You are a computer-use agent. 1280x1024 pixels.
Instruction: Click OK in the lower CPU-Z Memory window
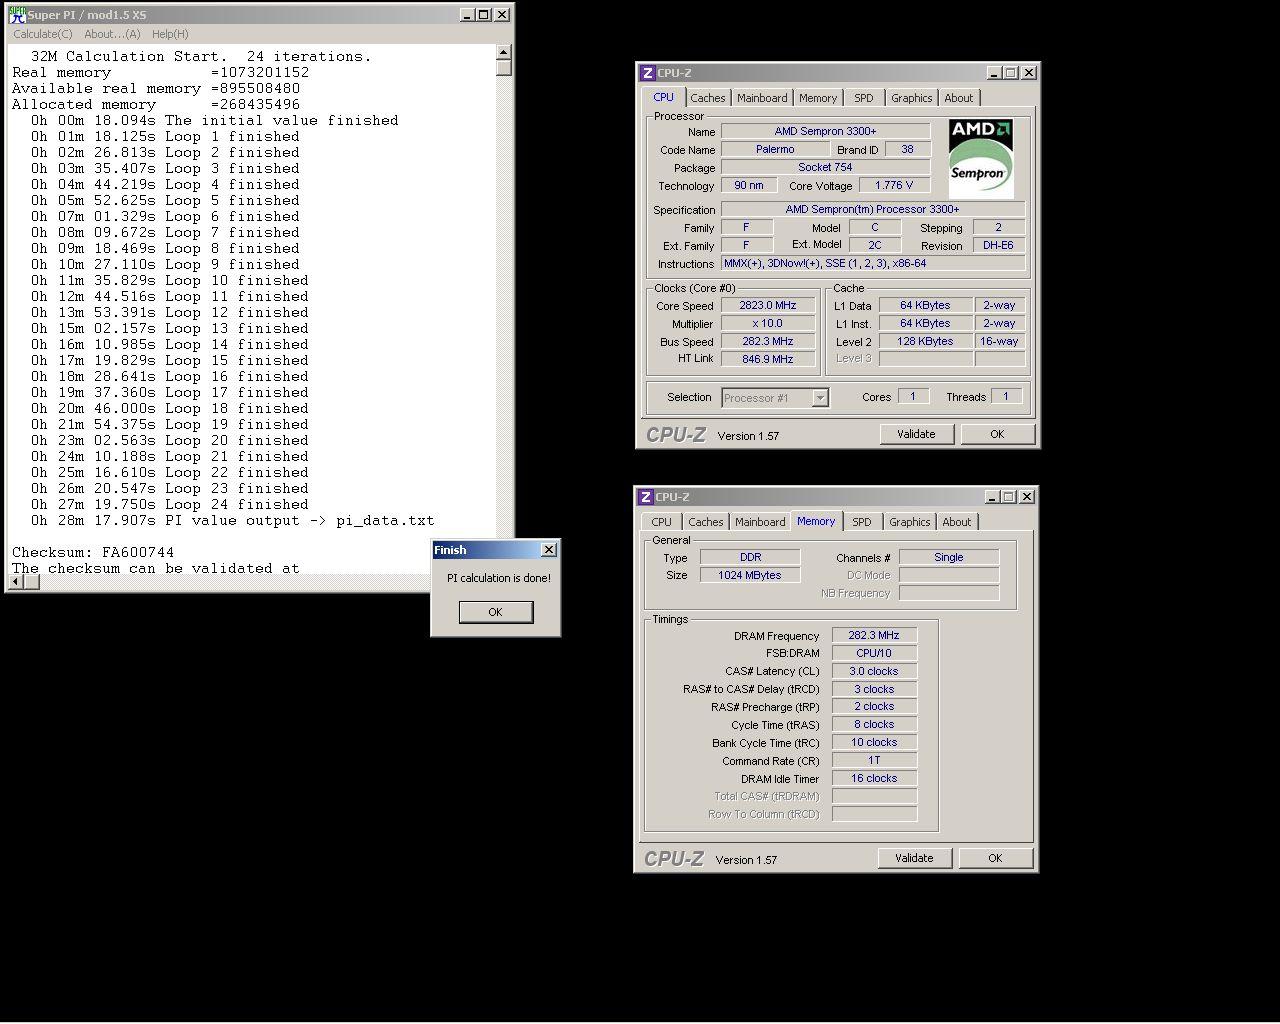click(x=995, y=858)
